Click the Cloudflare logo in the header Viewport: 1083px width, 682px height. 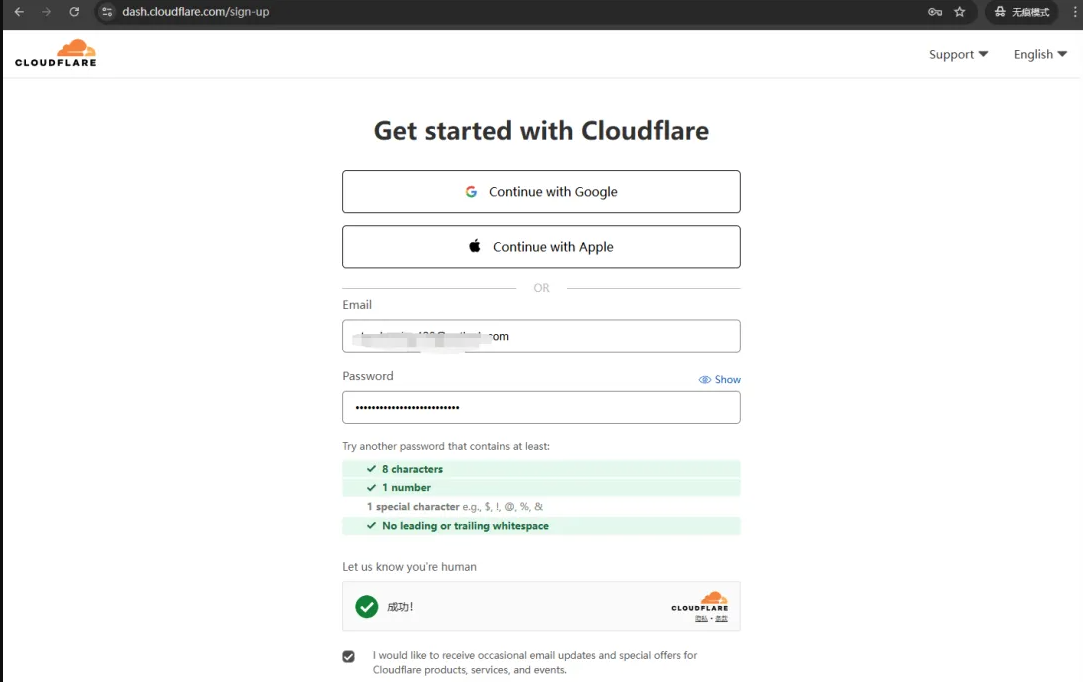[56, 53]
